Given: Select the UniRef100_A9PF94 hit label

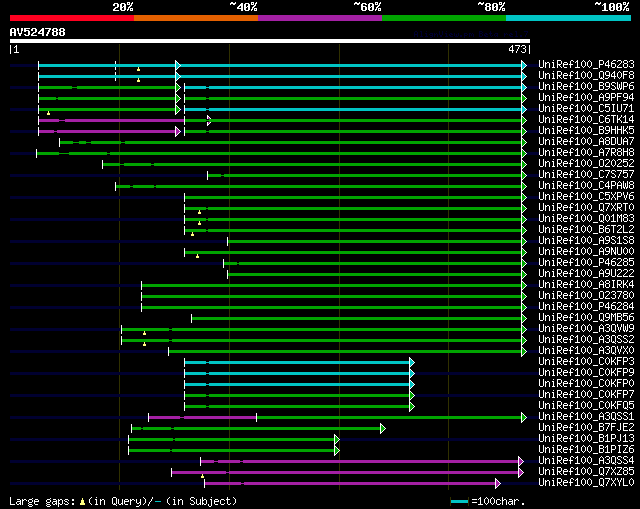Looking at the screenshot, I should point(586,98).
